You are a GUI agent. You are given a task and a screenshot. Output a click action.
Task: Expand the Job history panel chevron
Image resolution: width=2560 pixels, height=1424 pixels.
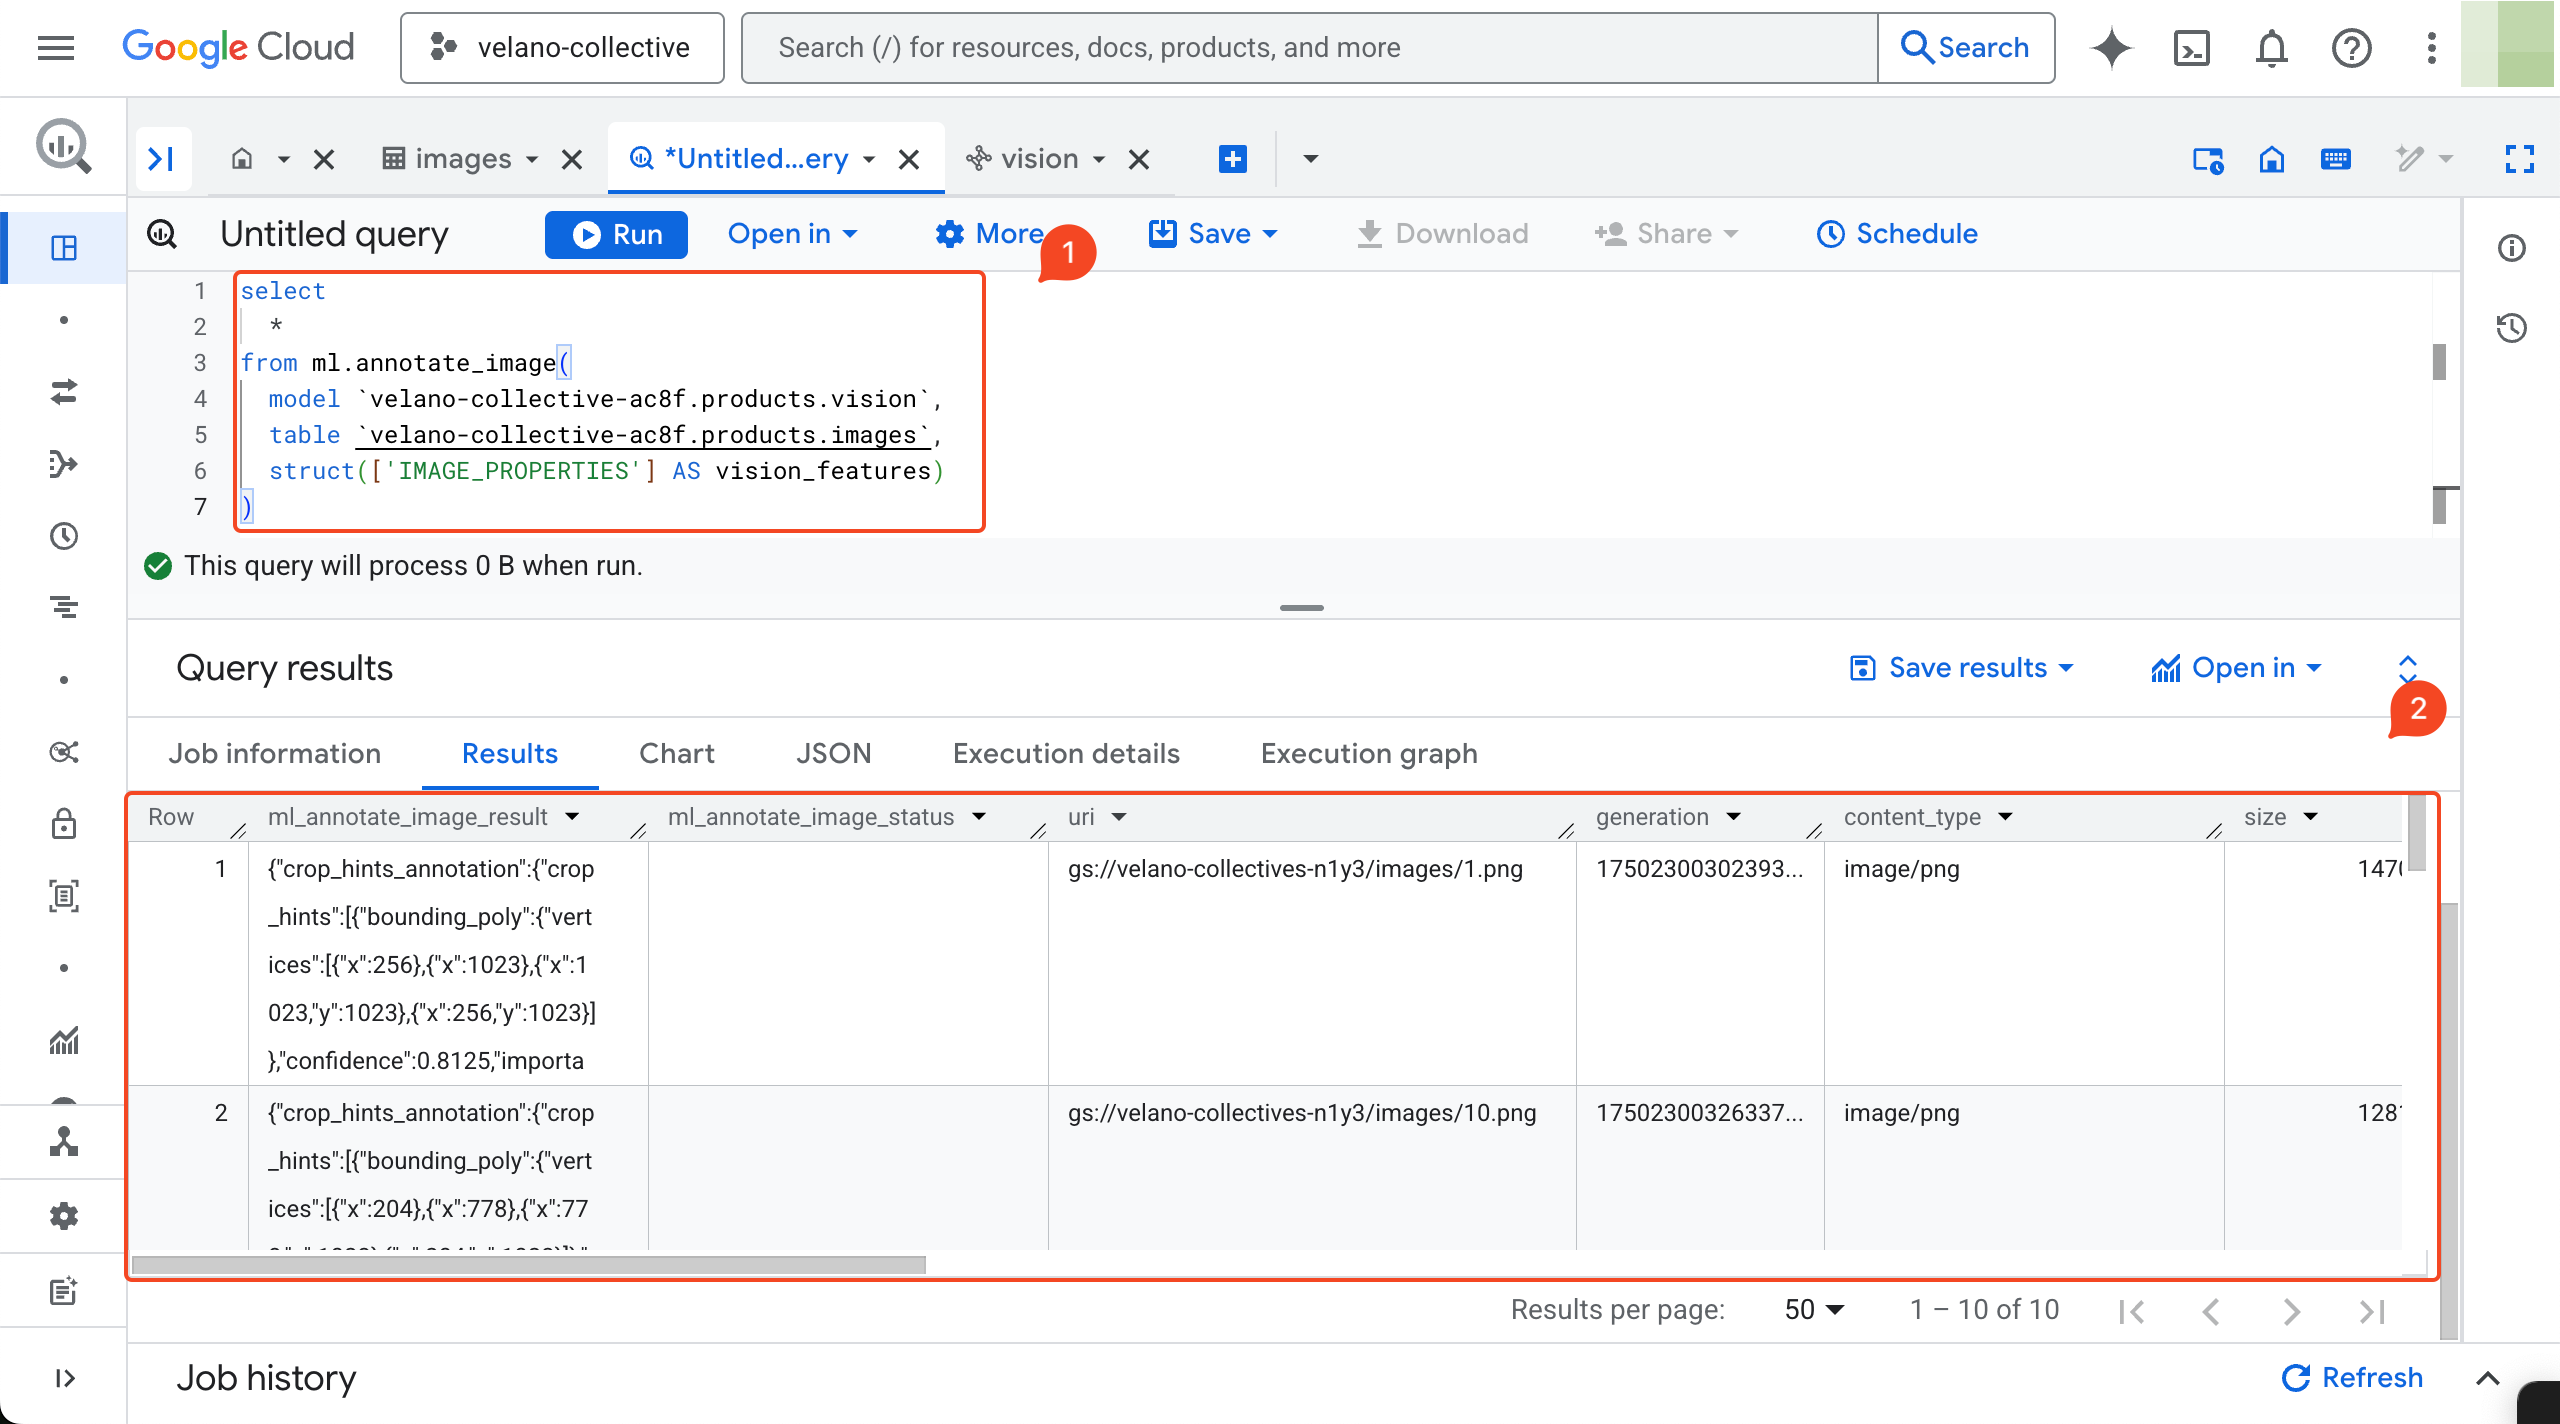[x=2488, y=1378]
